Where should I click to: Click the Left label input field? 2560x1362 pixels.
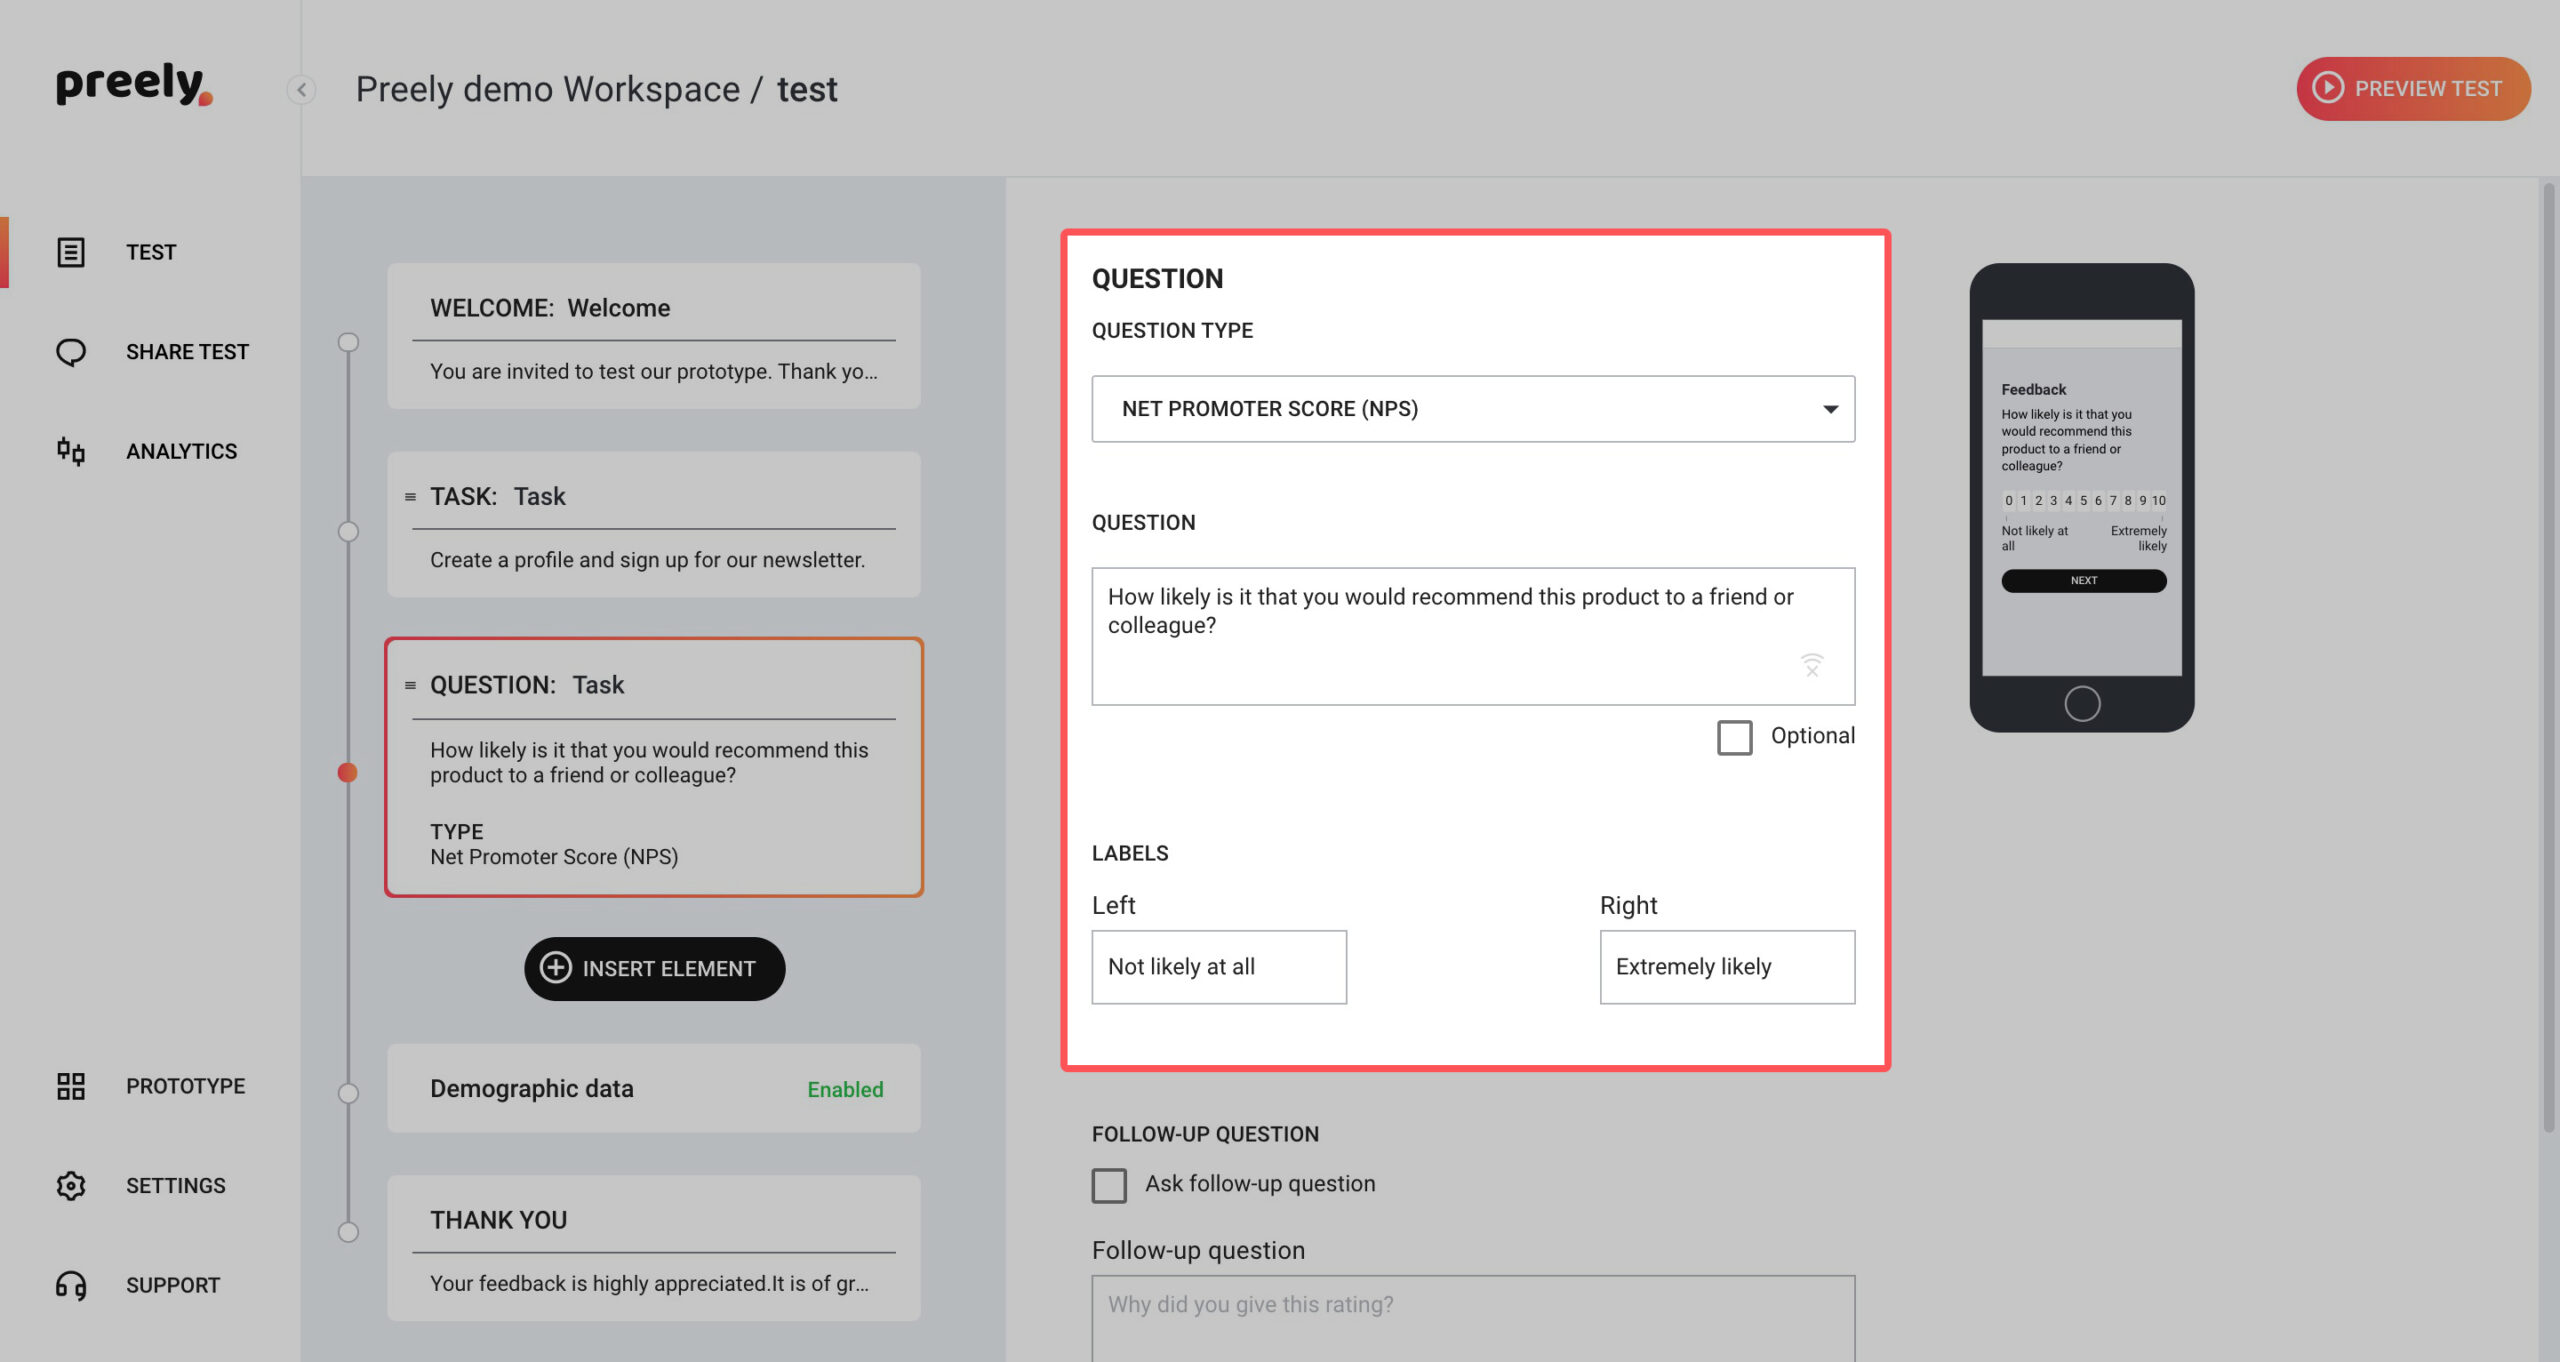1219,967
